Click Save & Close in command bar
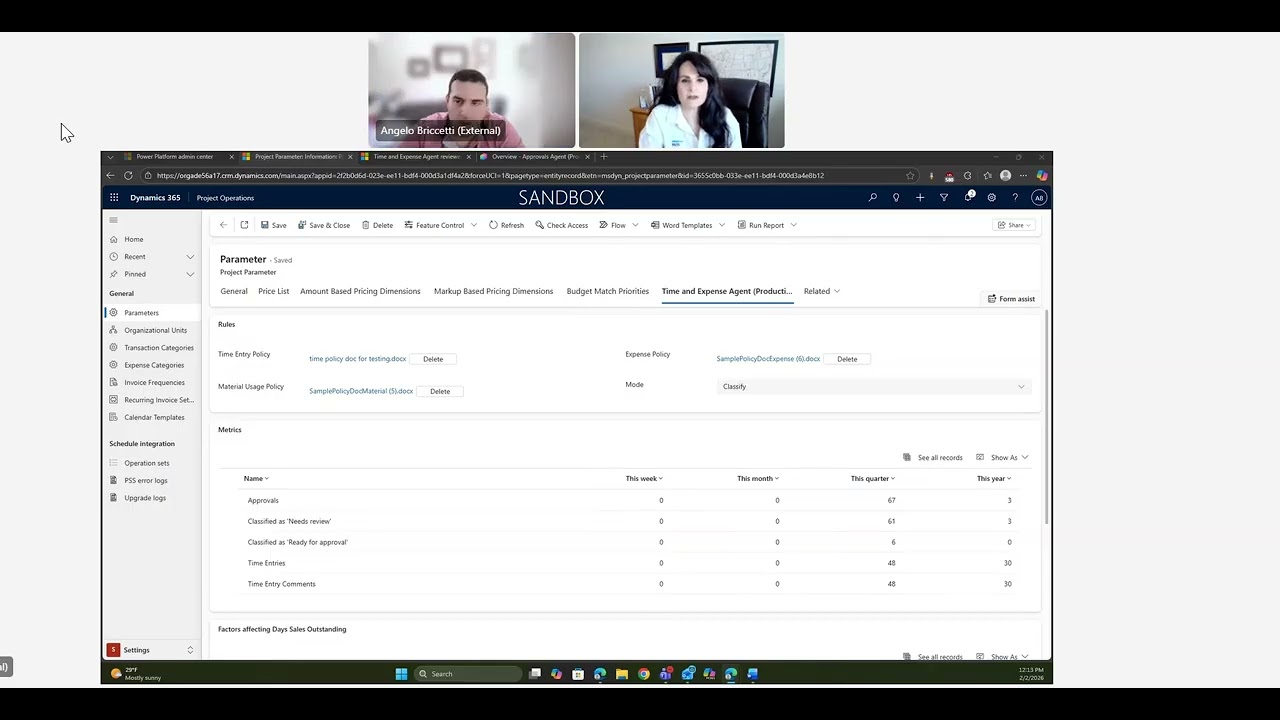The height and width of the screenshot is (720, 1280). pos(324,225)
